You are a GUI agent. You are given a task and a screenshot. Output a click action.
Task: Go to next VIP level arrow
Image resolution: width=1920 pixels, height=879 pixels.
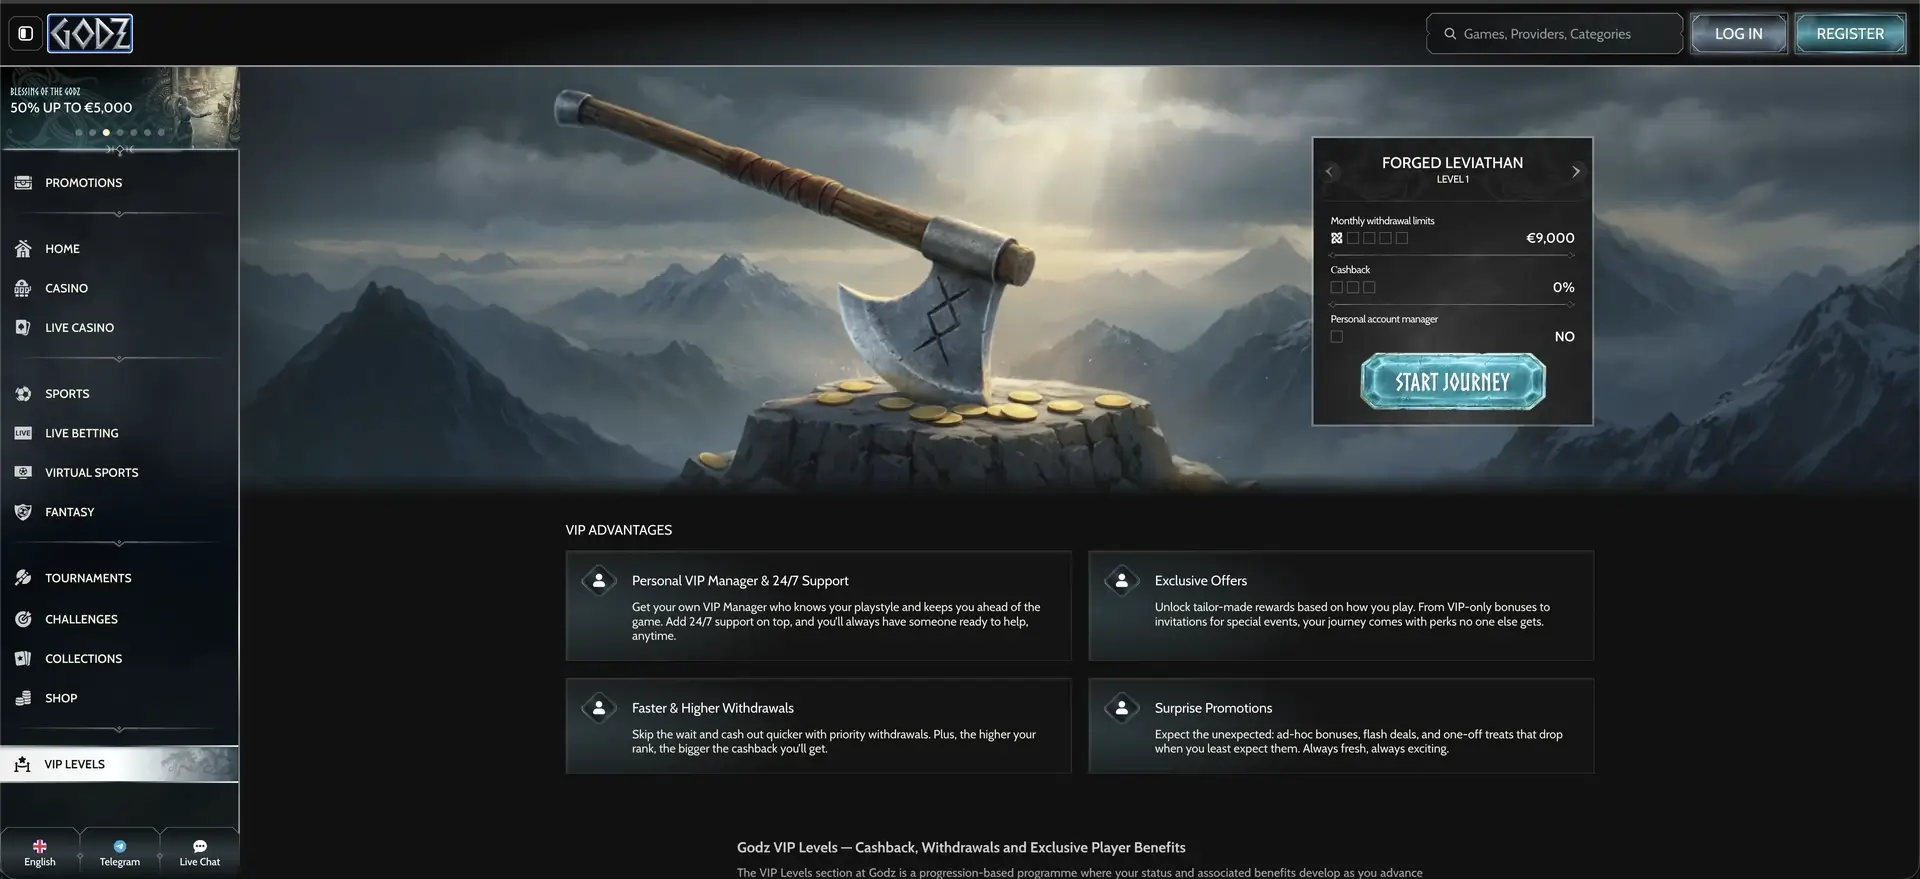[x=1576, y=171]
